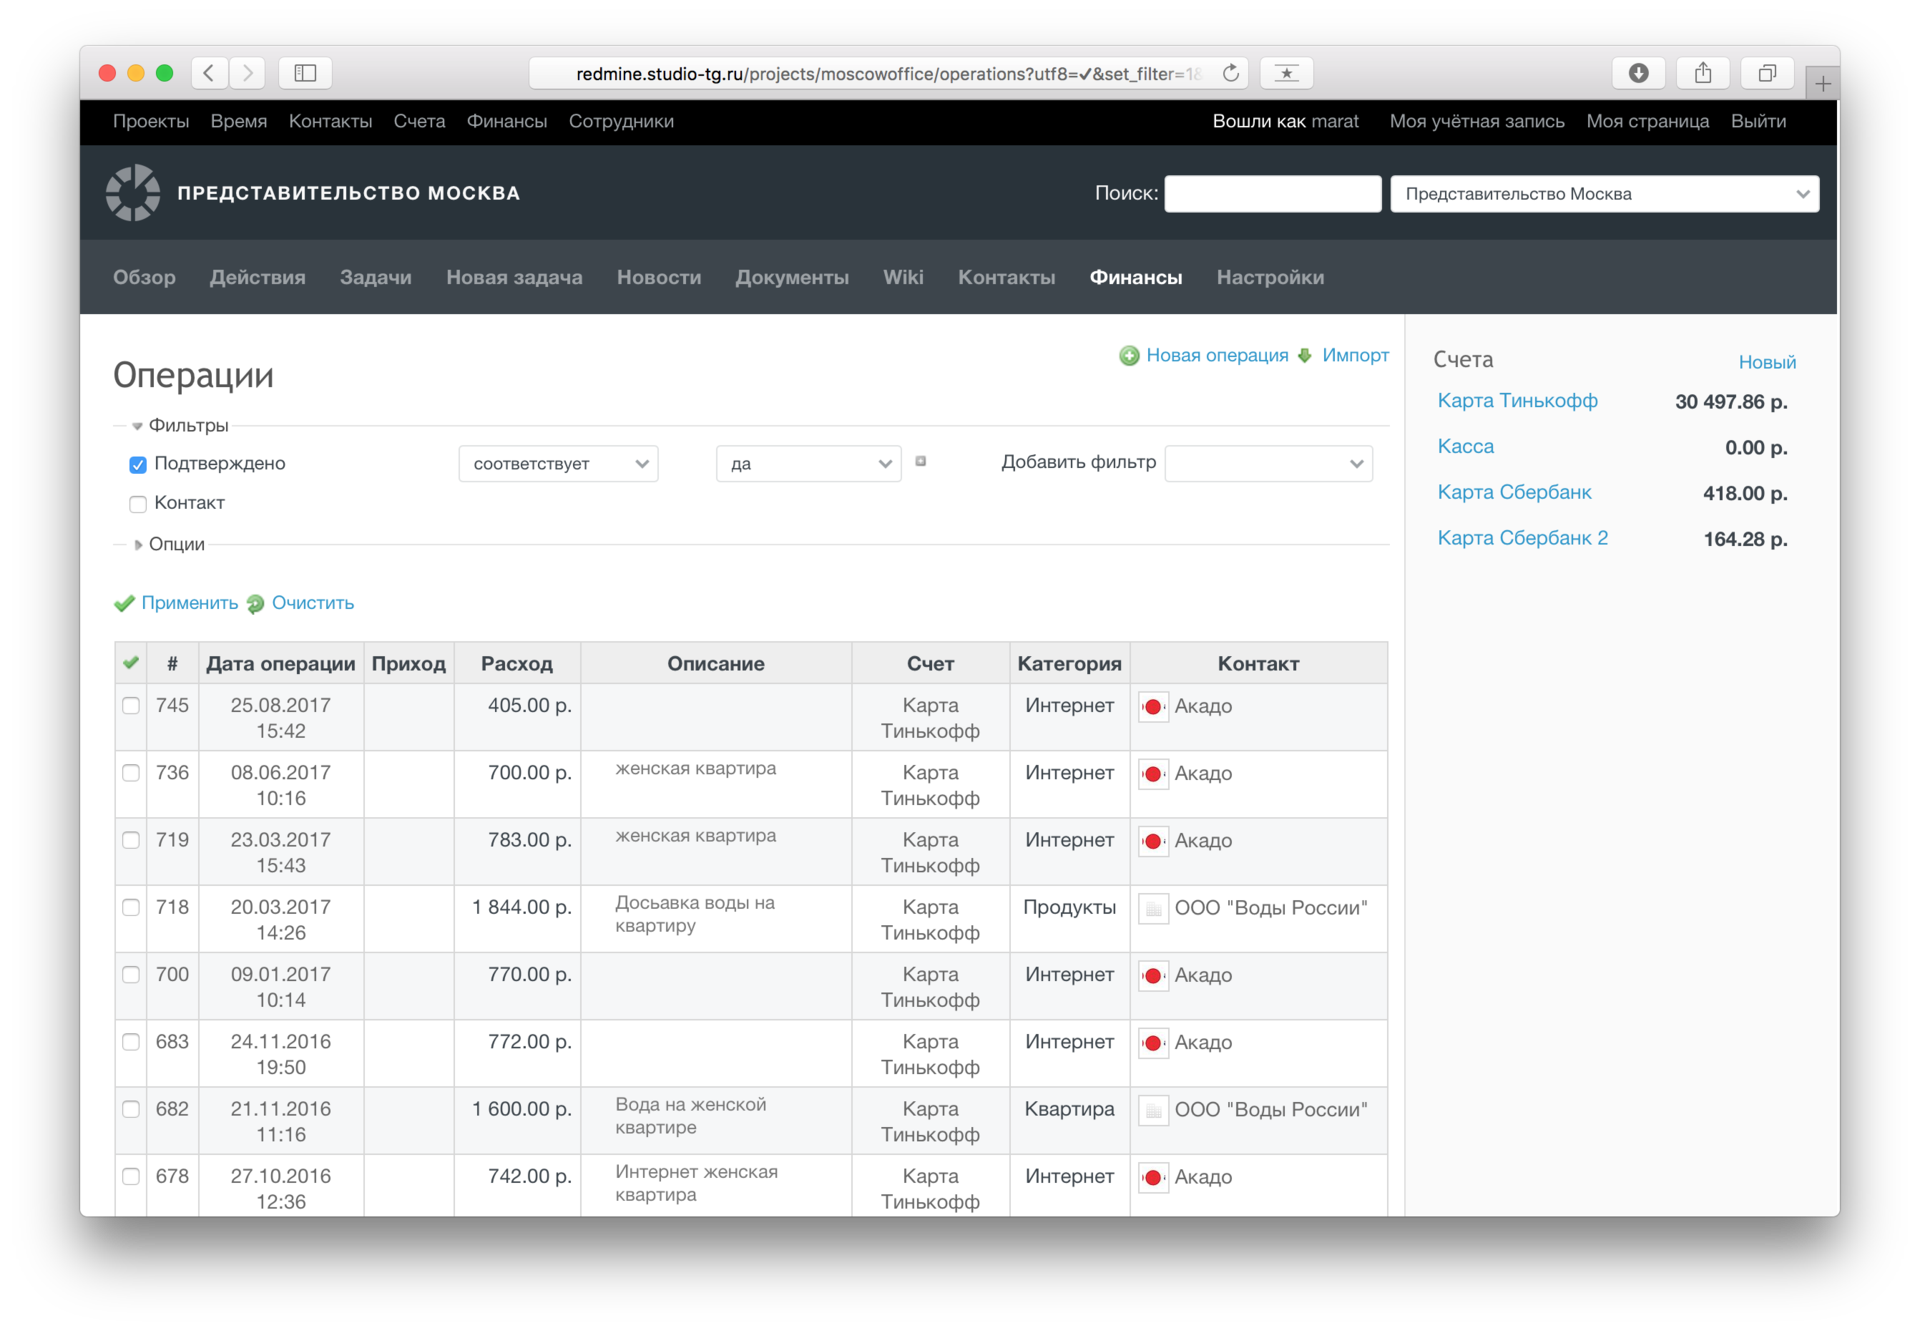Click the Clear filters refresh icon
1920x1331 pixels.
(x=256, y=603)
